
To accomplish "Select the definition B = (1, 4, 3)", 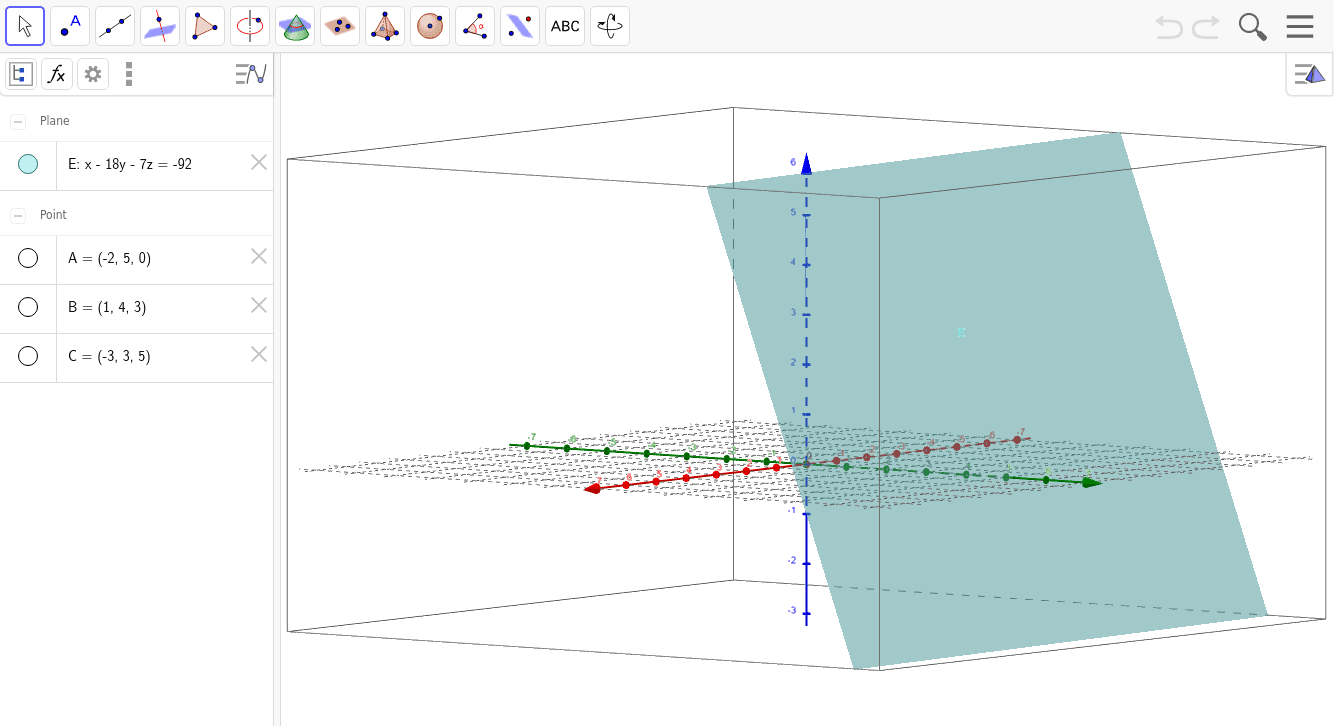I will [x=107, y=307].
